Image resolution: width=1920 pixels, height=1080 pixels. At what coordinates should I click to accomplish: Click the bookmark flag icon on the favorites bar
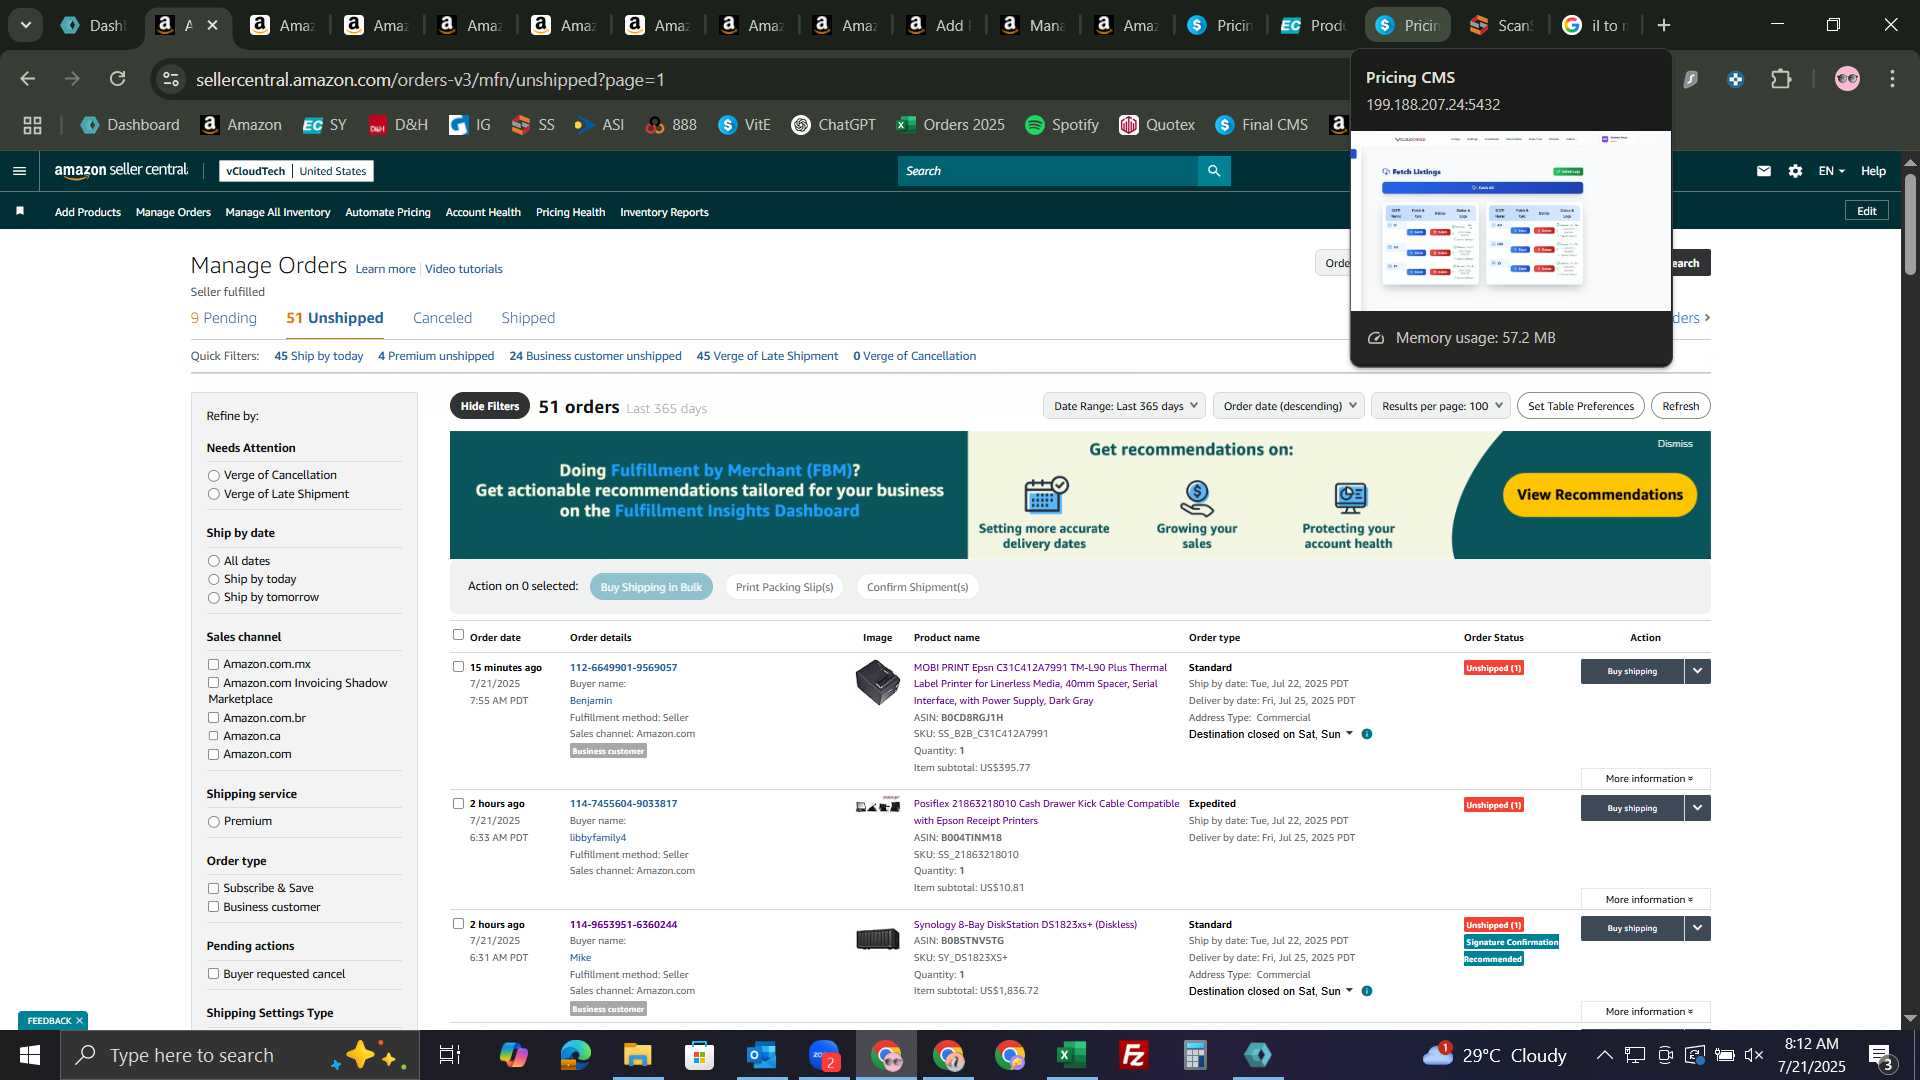pos(20,211)
